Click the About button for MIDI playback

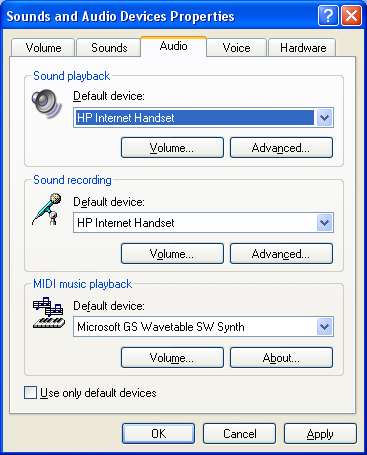[281, 357]
